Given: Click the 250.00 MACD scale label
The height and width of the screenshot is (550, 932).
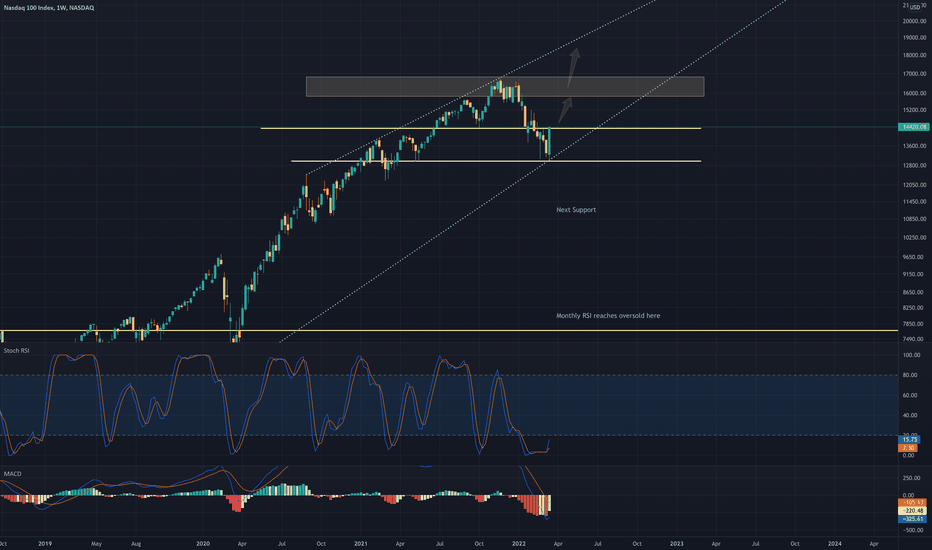Looking at the screenshot, I should 911,478.
